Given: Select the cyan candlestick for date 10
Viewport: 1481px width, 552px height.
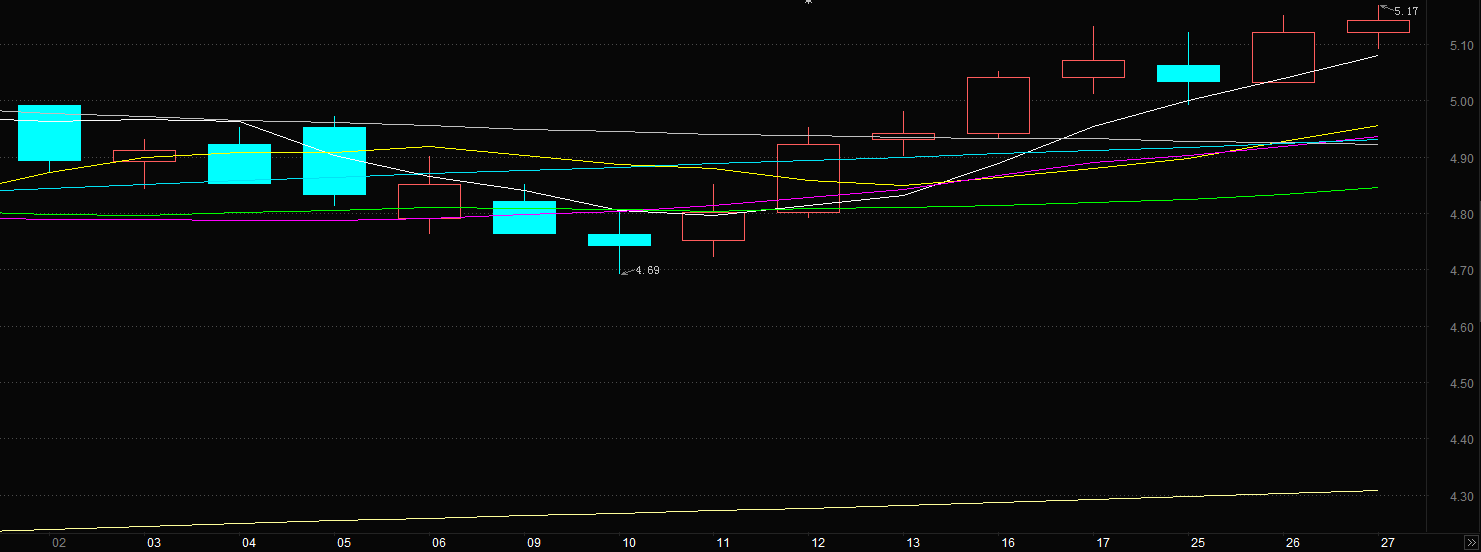Looking at the screenshot, I should click(x=620, y=240).
